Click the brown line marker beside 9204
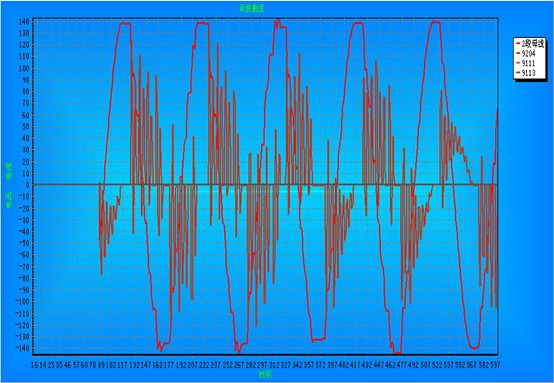This screenshot has width=554, height=383. pos(518,53)
